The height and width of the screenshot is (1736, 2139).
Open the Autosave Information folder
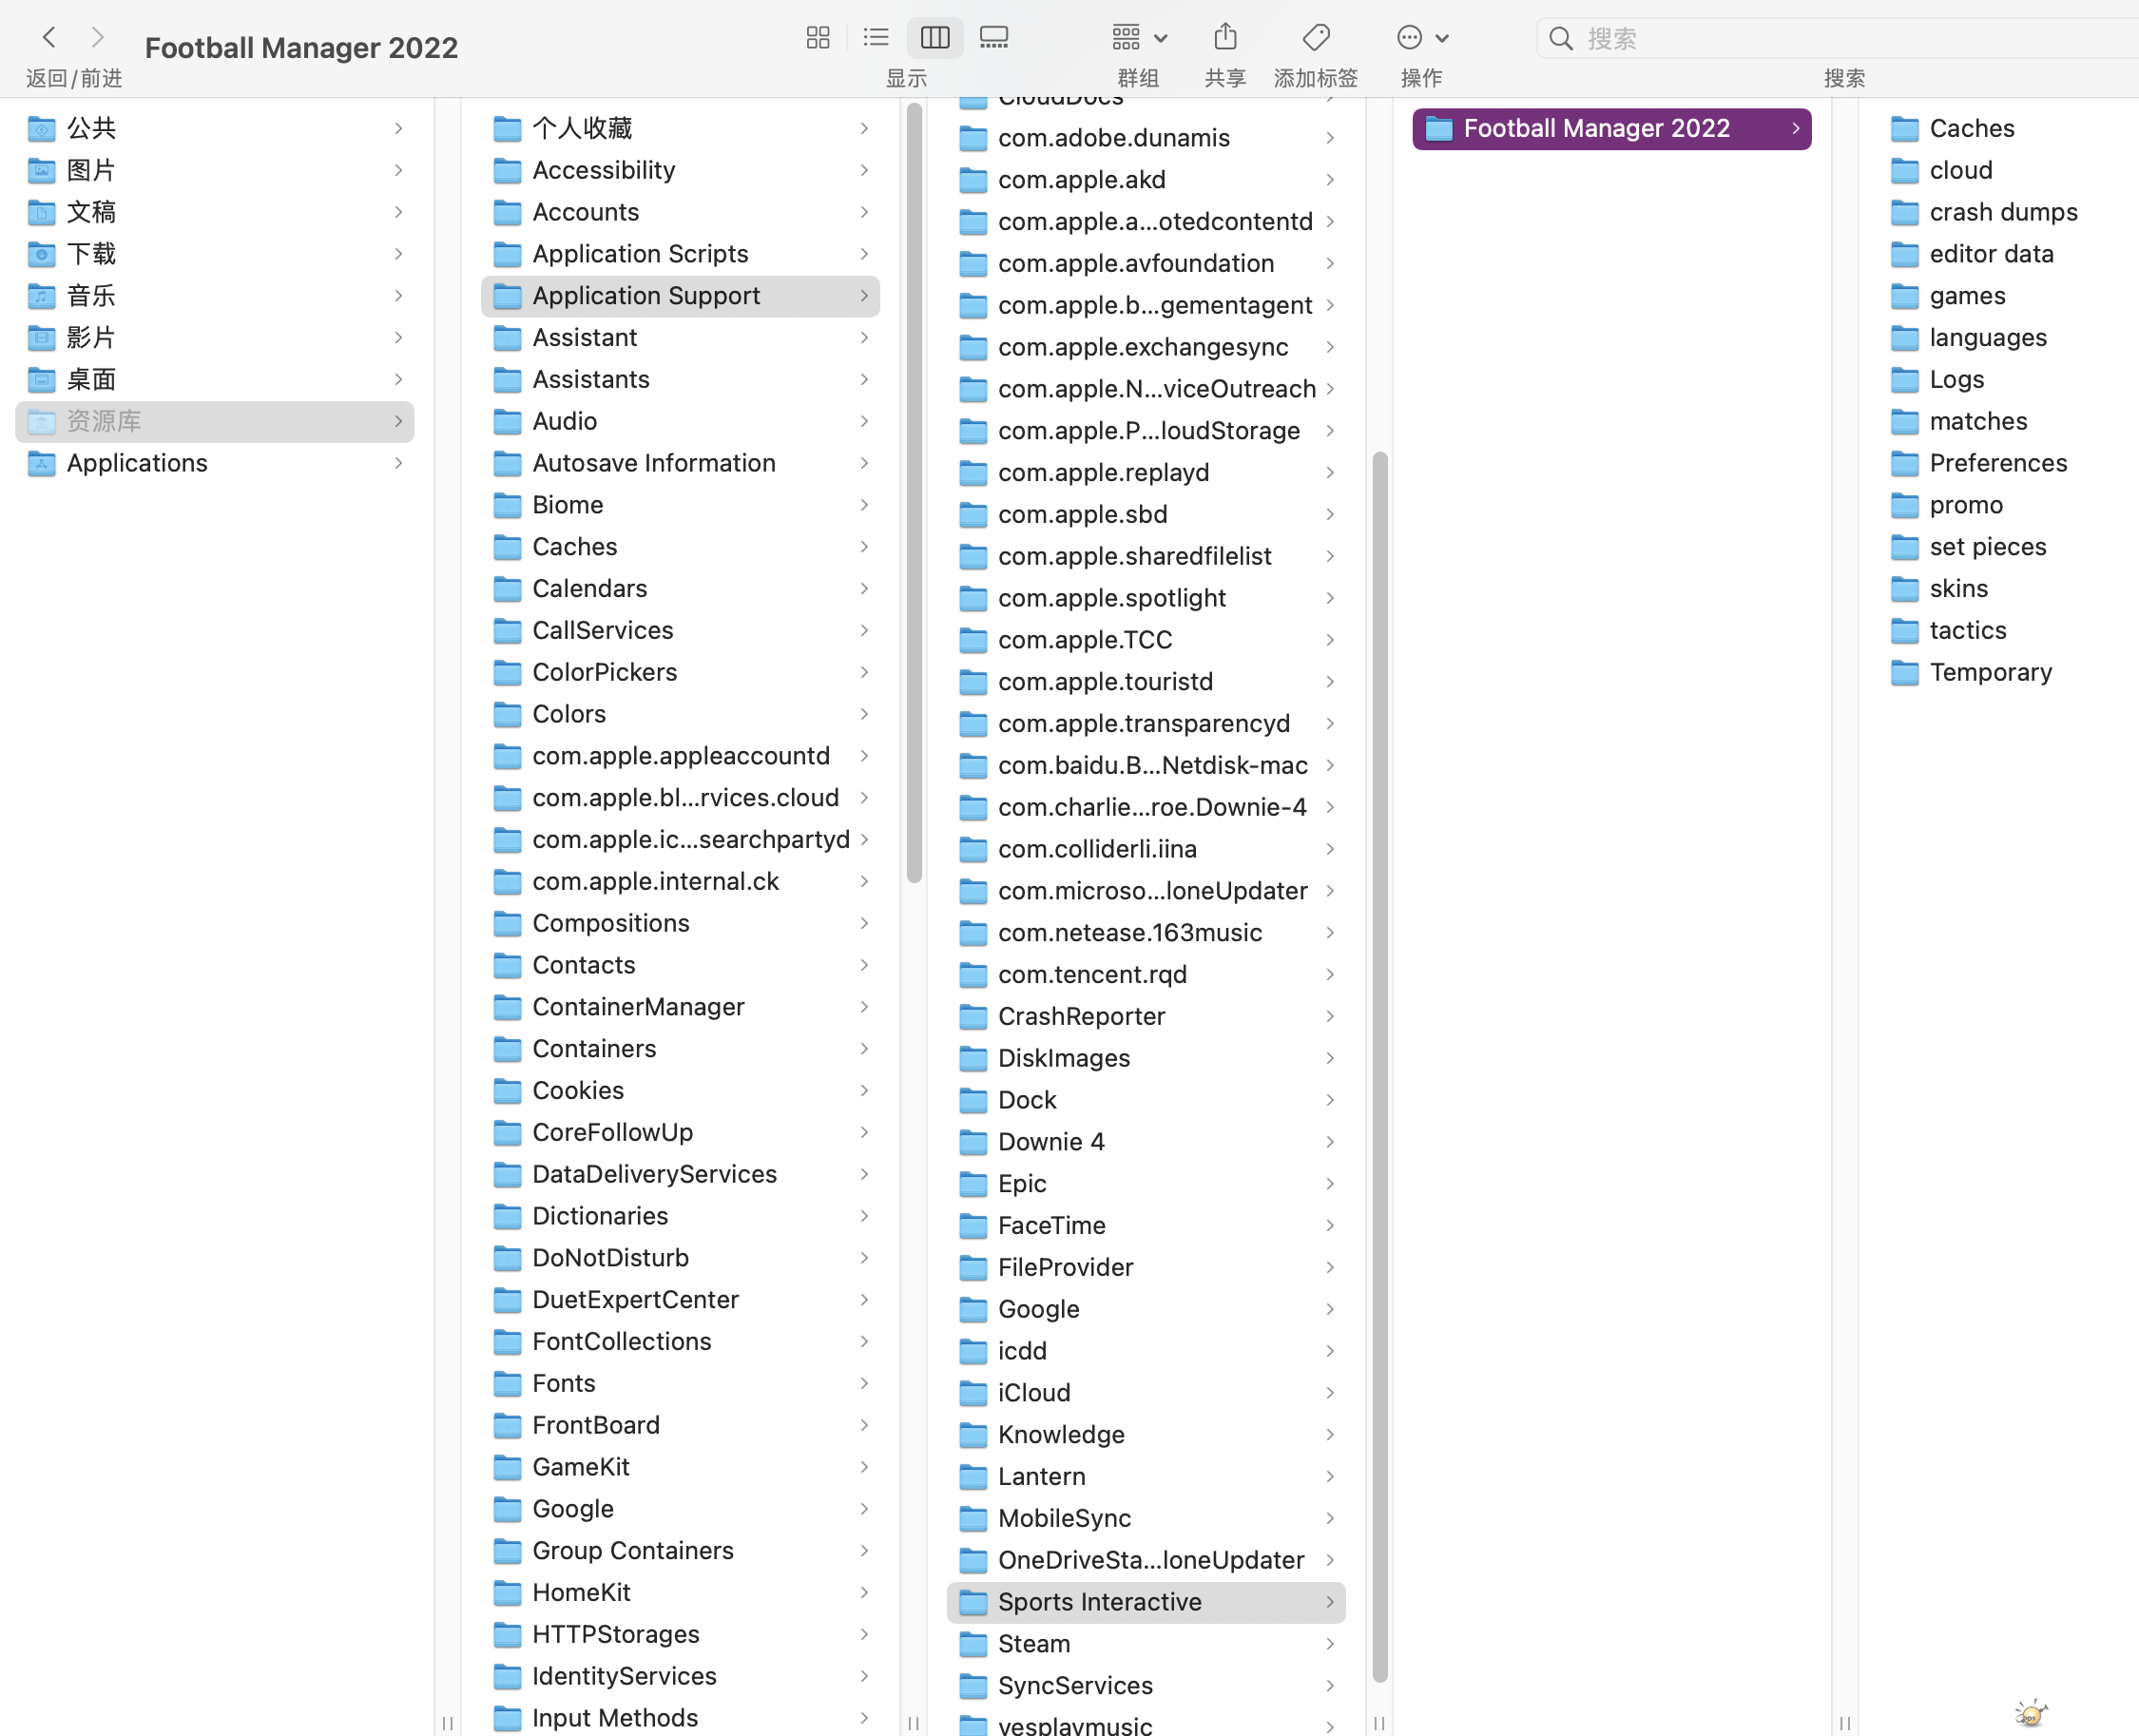680,463
